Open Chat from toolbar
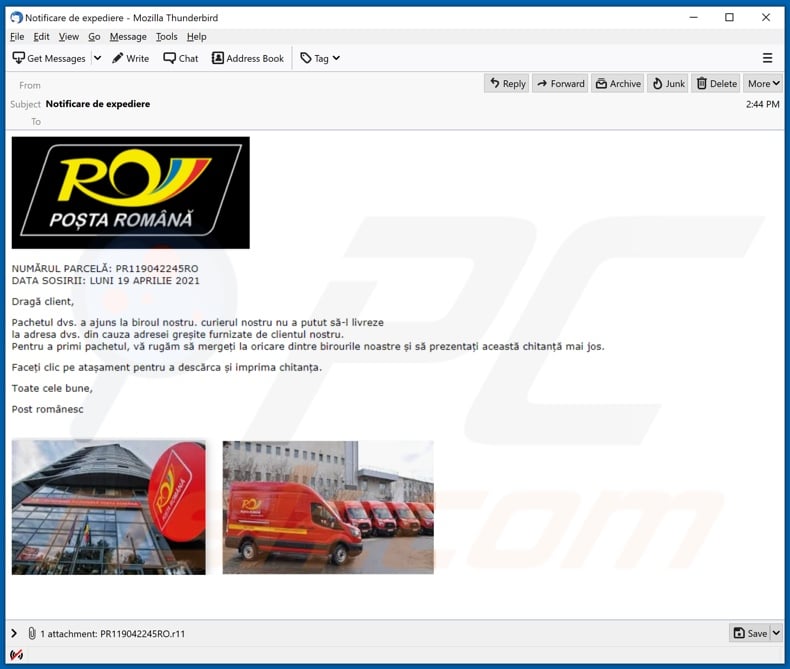Viewport: 790px width, 669px height. tap(180, 58)
